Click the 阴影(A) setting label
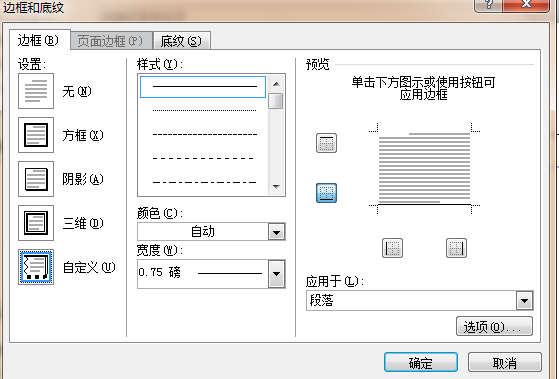The width and height of the screenshot is (559, 379). 83,179
